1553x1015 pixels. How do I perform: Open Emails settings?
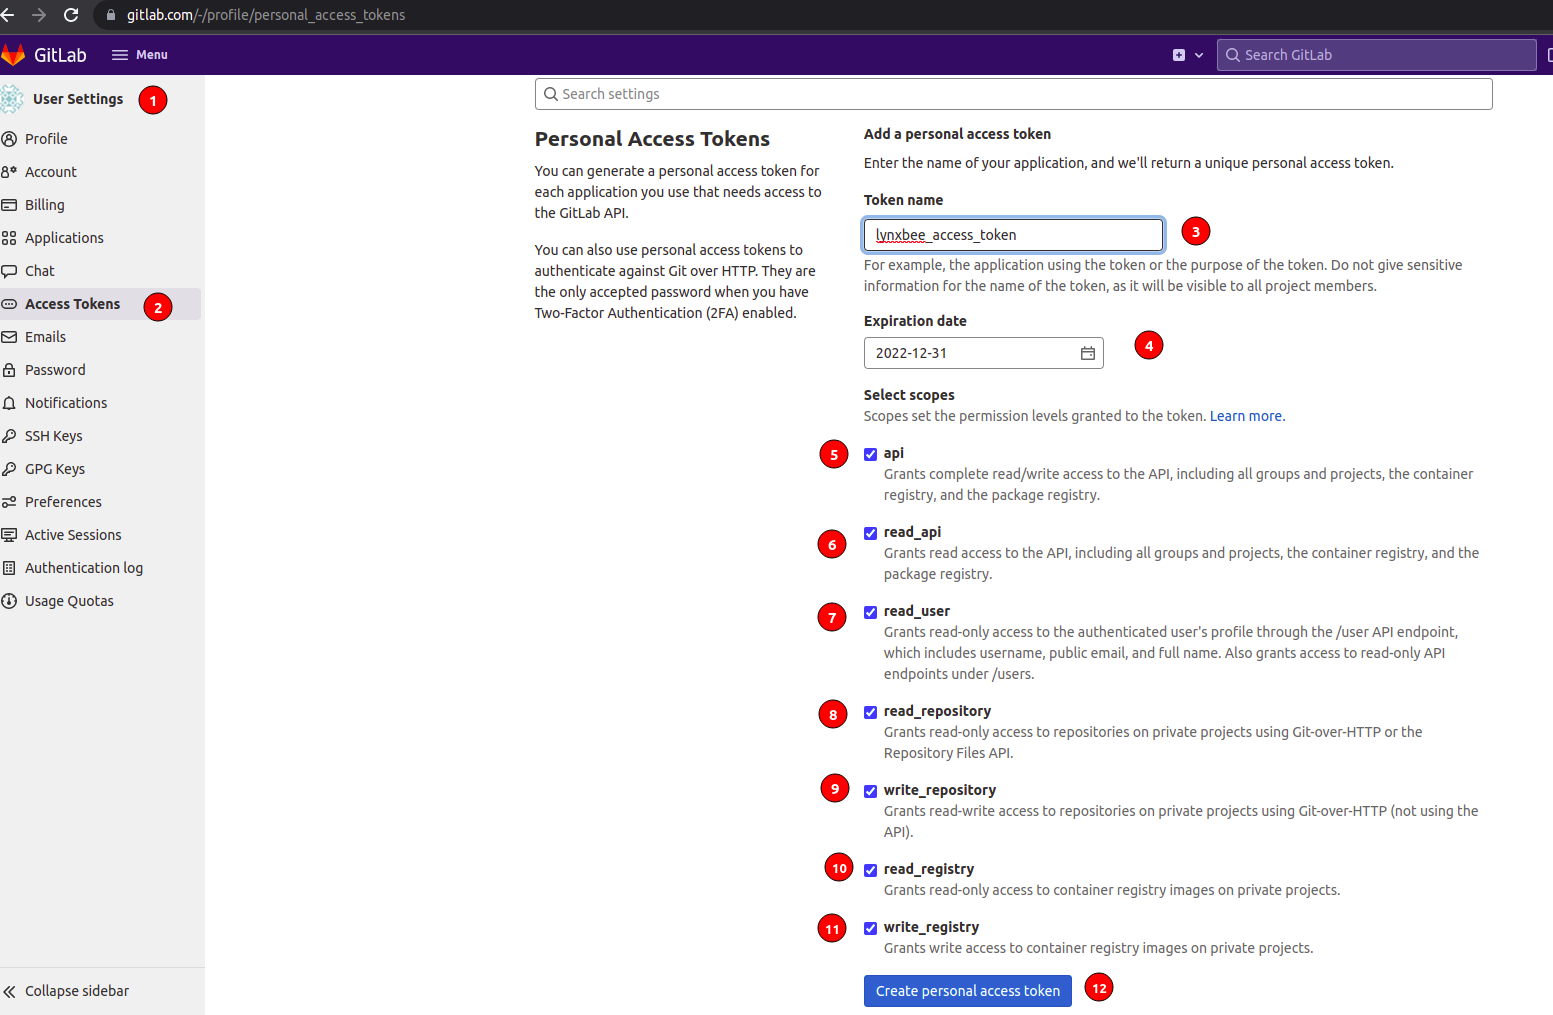click(45, 337)
